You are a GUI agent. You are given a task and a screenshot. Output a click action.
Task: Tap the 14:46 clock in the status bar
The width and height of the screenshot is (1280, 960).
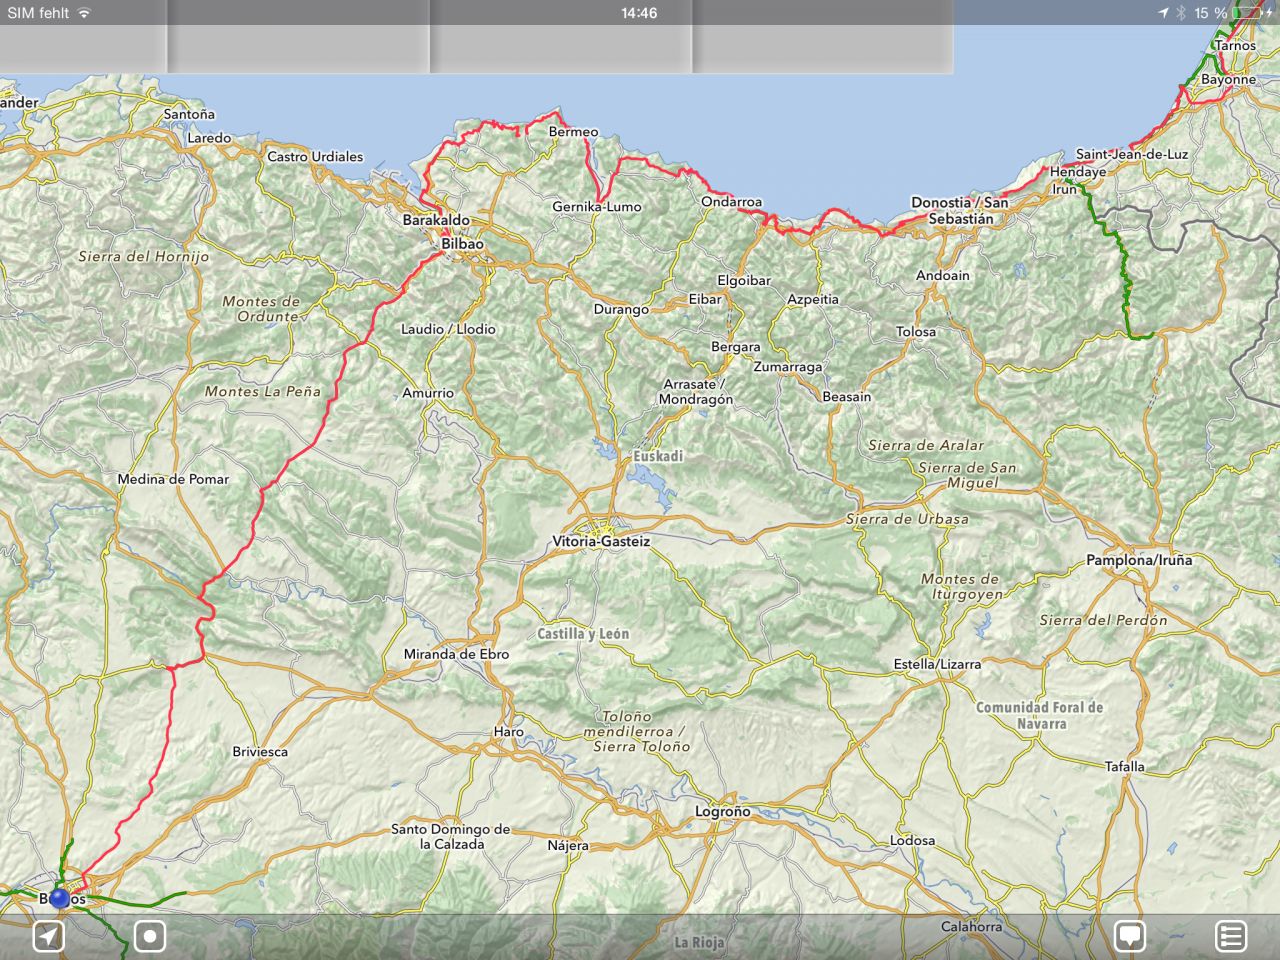pyautogui.click(x=639, y=13)
